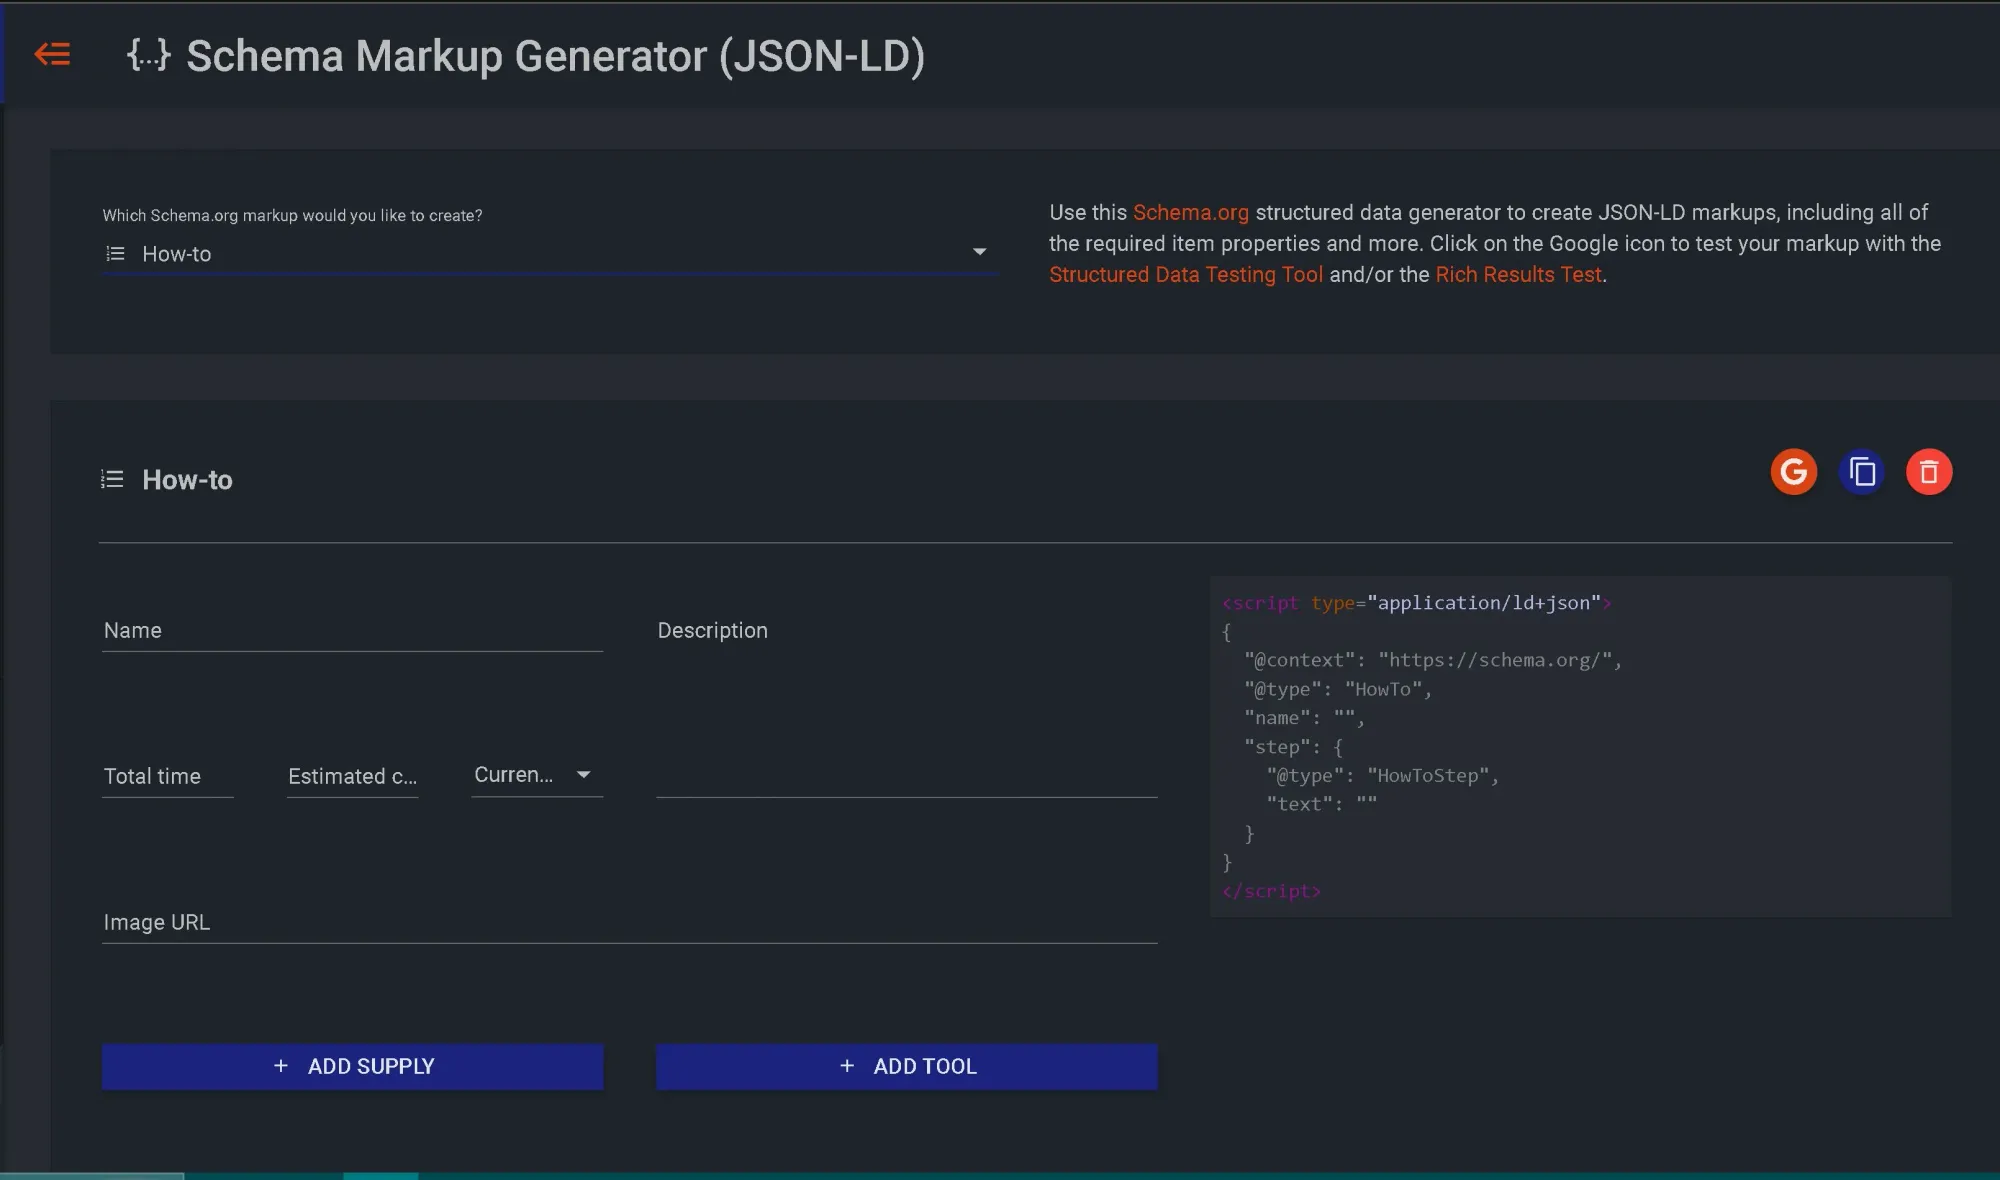Delete the How-to markup block

point(1929,471)
